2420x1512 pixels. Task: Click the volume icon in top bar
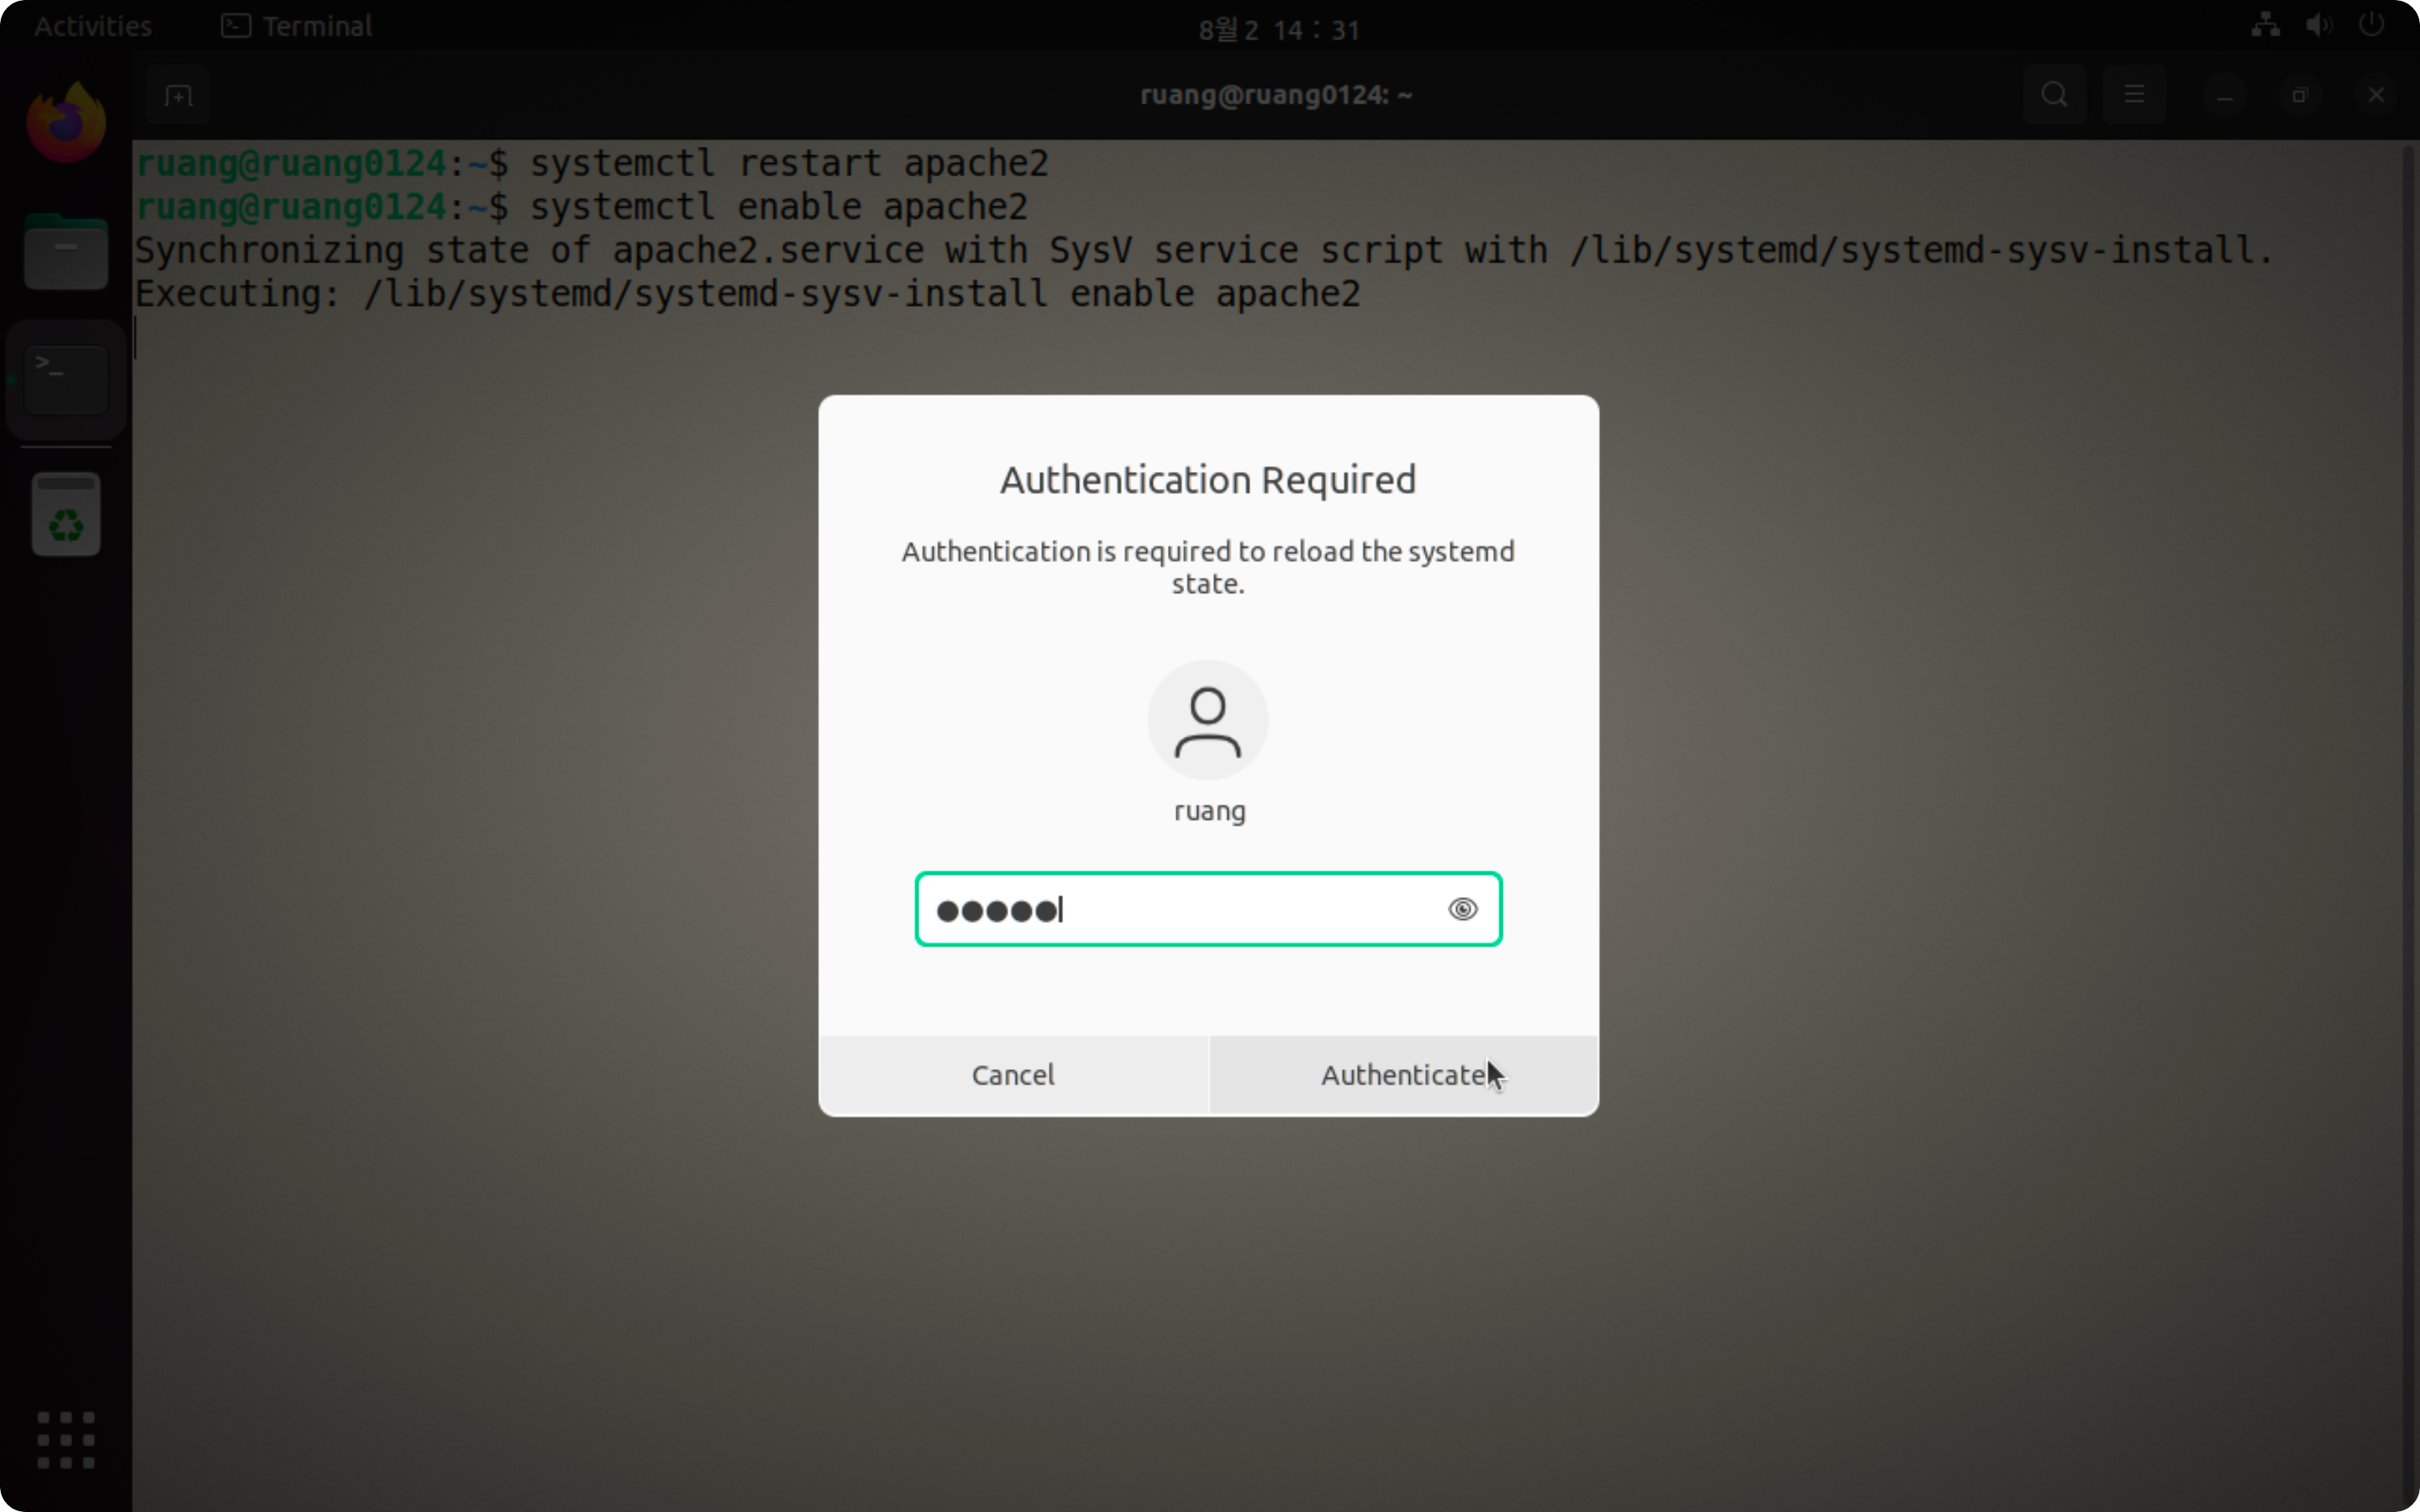click(2319, 25)
